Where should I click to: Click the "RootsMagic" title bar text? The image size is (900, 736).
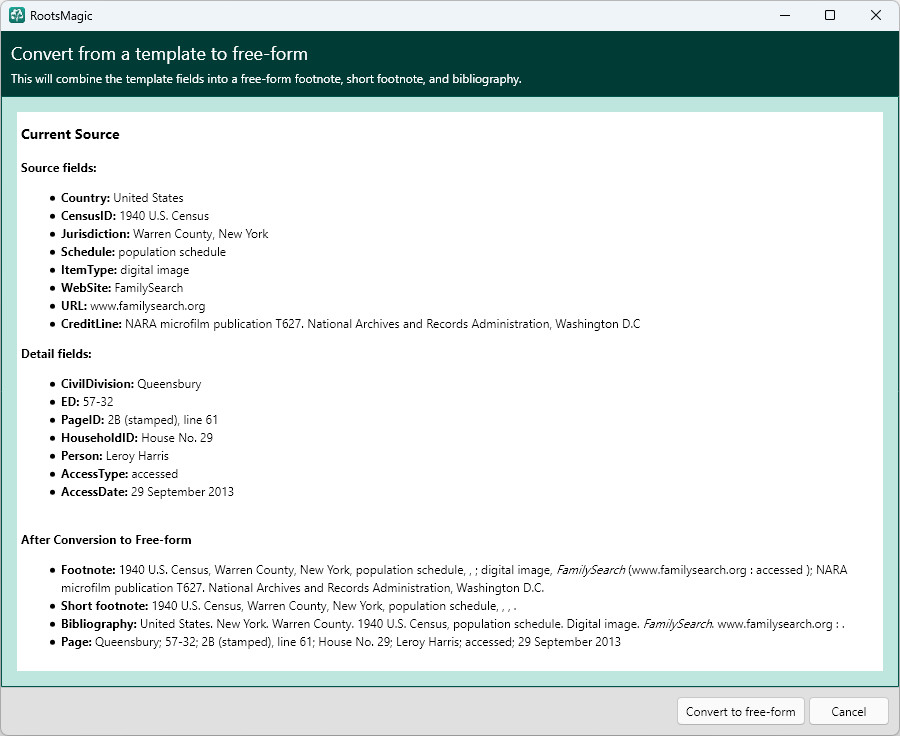[x=61, y=16]
